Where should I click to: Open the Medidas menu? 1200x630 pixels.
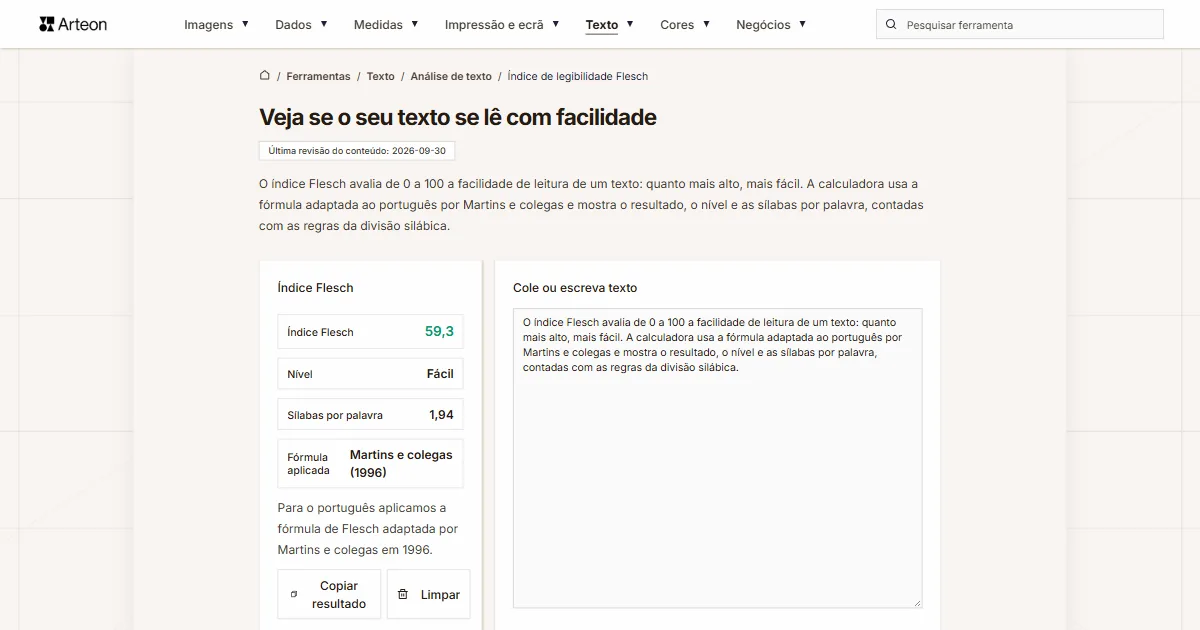coord(378,24)
